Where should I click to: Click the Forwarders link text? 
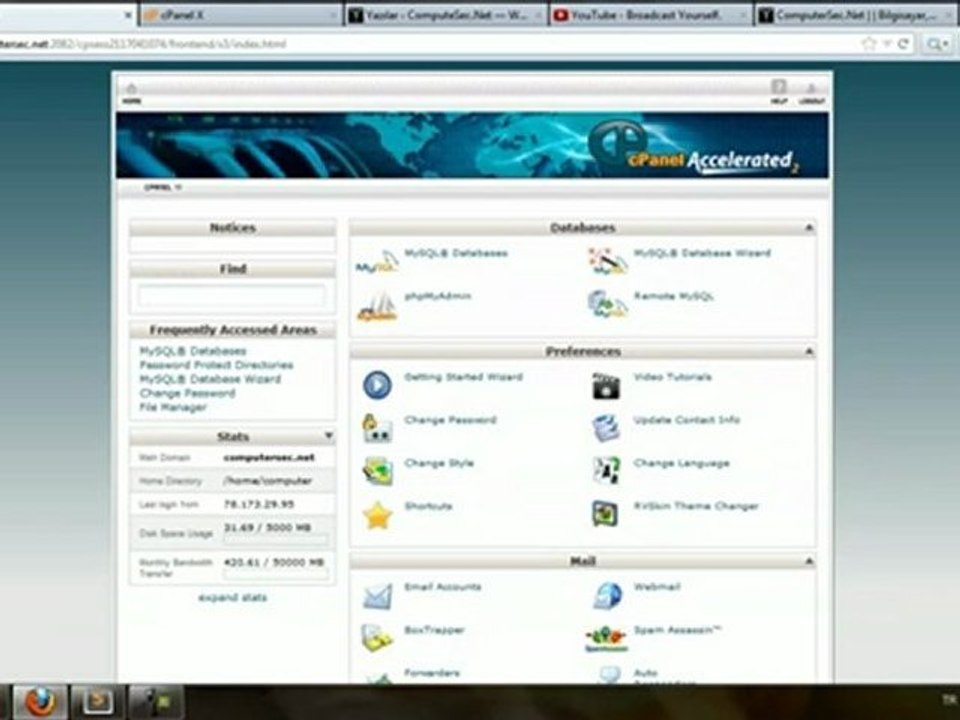432,673
